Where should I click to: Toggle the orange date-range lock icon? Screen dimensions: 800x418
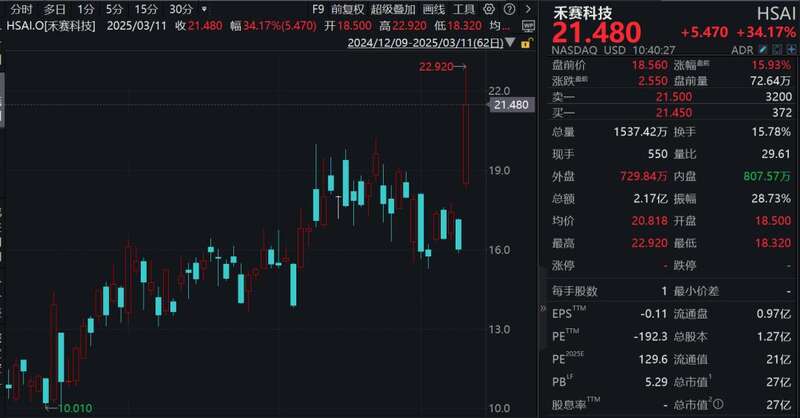527,43
